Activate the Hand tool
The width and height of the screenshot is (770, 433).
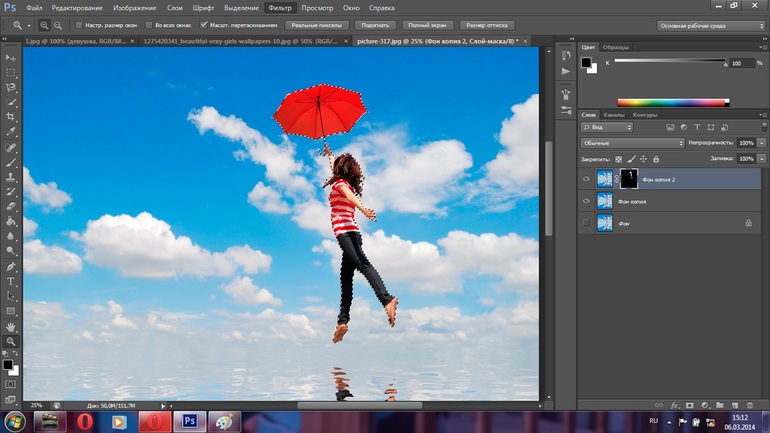tap(12, 327)
